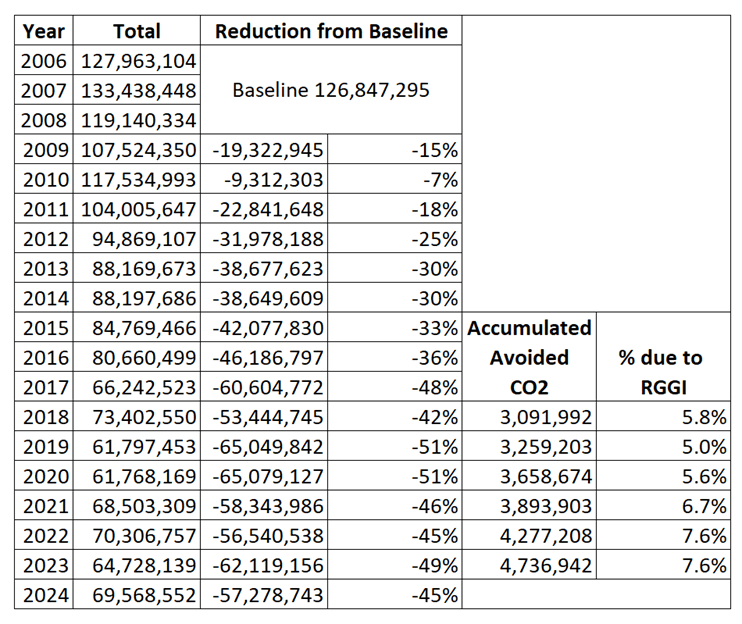Select the 2009 reduction value -19,322,945
The height and width of the screenshot is (624, 742).
267,151
